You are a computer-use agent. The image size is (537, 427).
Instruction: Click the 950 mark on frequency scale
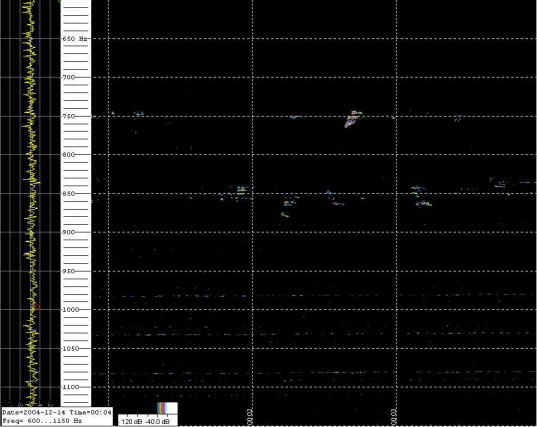tap(68, 271)
